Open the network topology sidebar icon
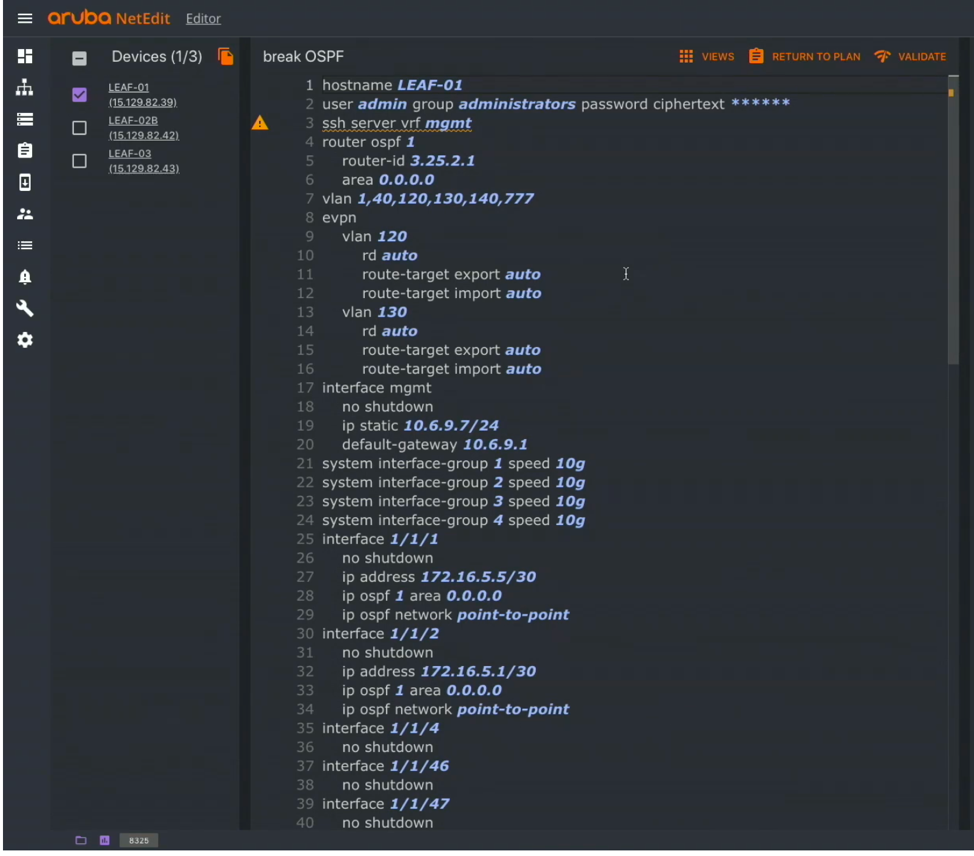Image resolution: width=974 pixels, height=856 pixels. [x=25, y=88]
